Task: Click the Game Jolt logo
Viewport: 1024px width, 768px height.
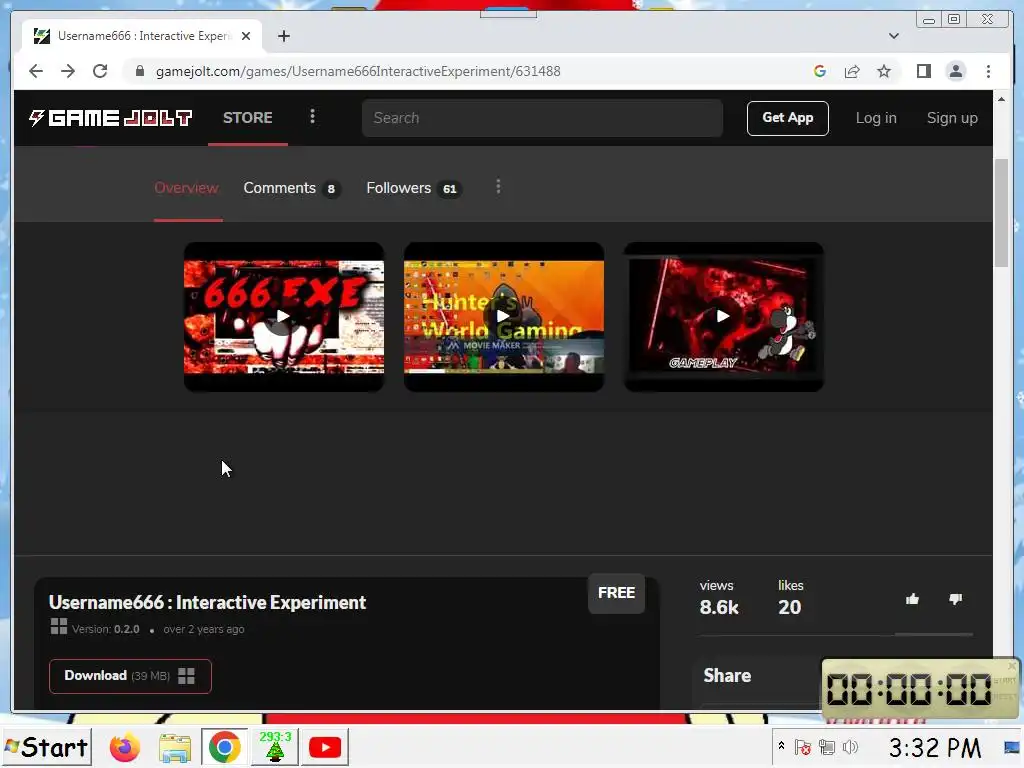Action: pyautogui.click(x=110, y=118)
